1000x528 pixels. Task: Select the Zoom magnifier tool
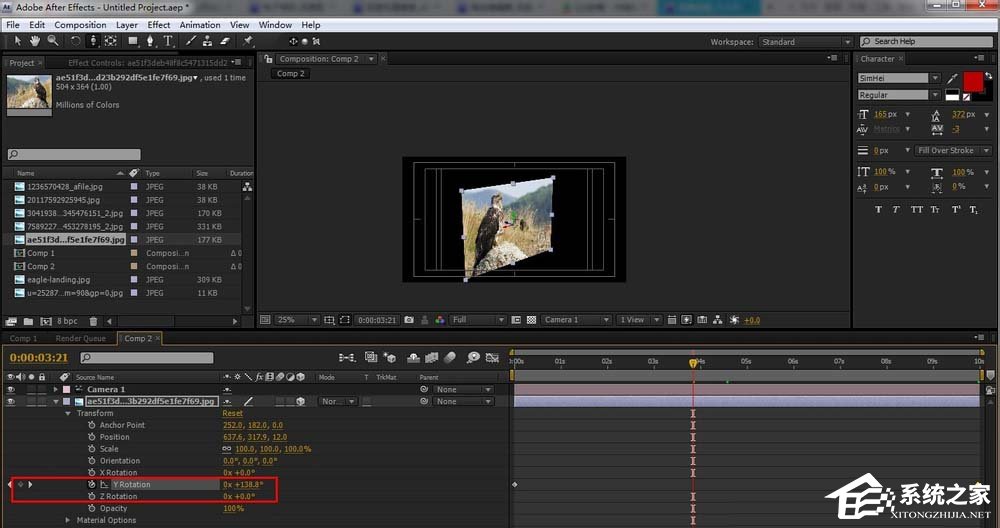tap(51, 41)
